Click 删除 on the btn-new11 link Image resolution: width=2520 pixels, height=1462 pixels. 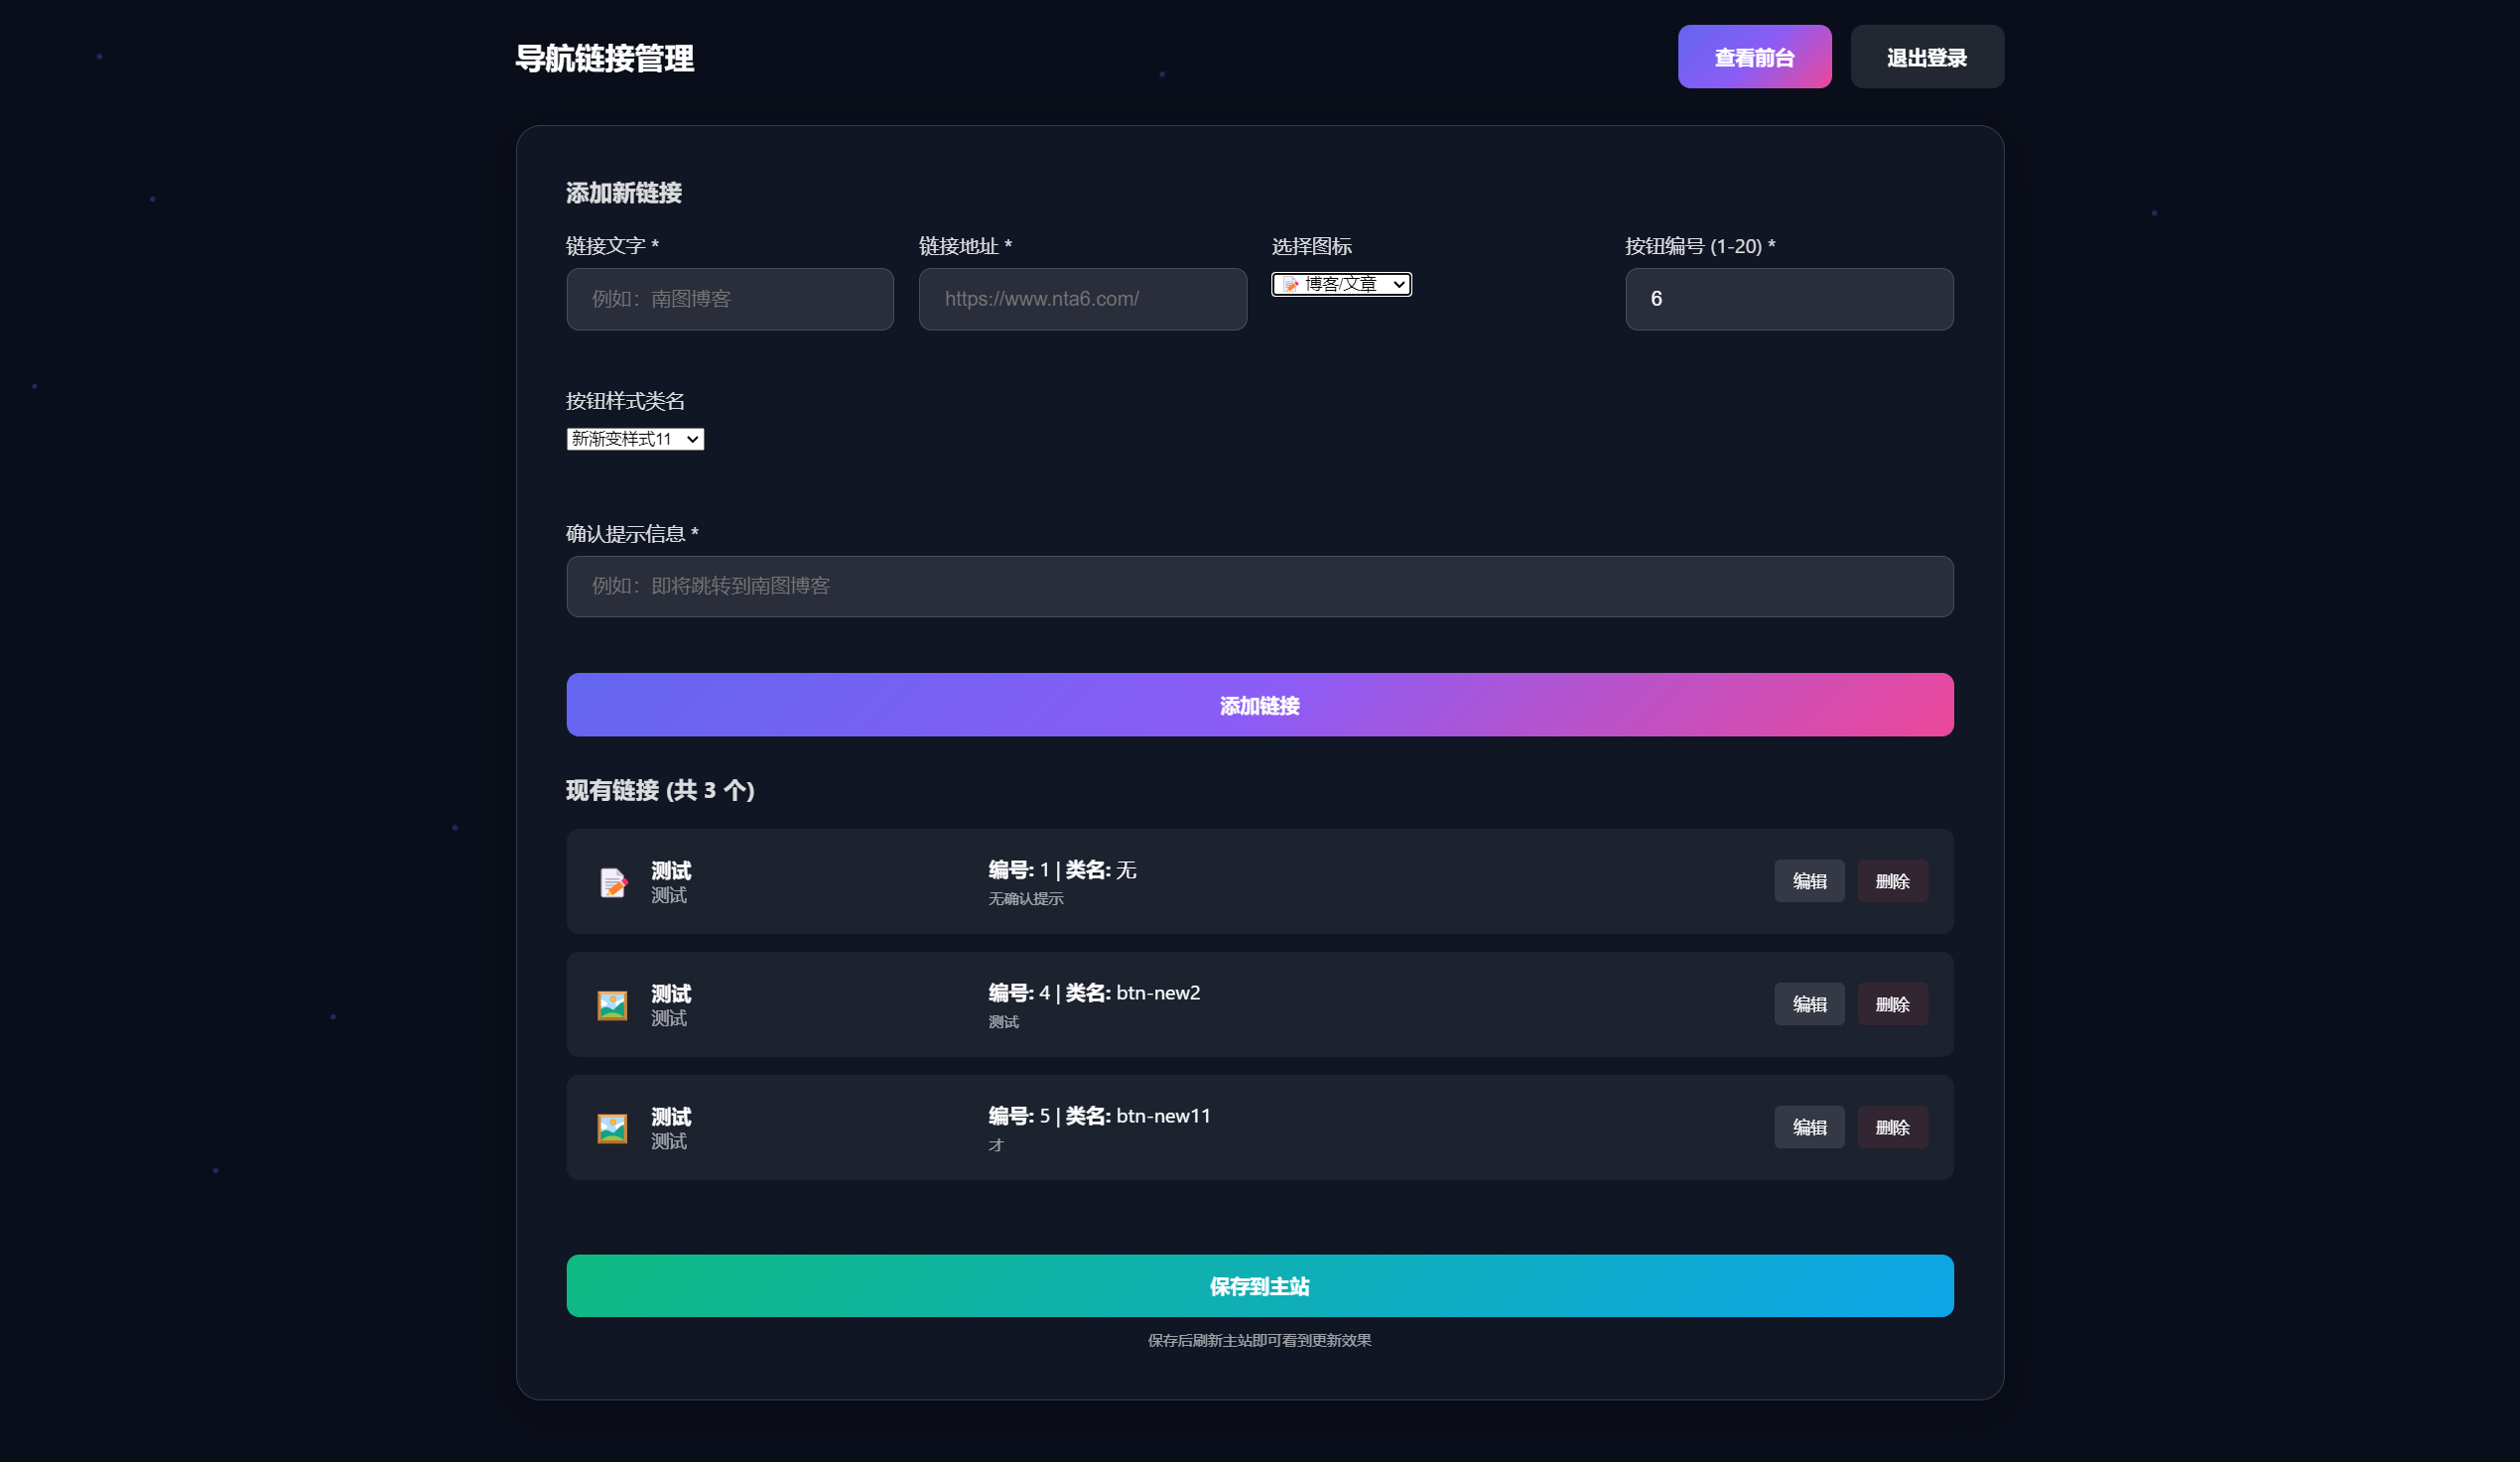pyautogui.click(x=1892, y=1127)
